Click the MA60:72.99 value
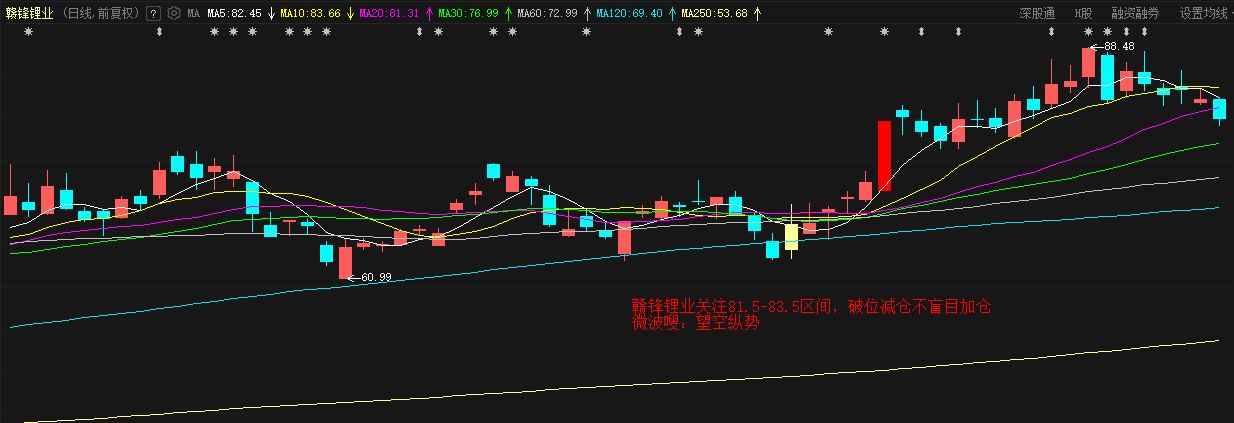The image size is (1234, 423). point(547,14)
